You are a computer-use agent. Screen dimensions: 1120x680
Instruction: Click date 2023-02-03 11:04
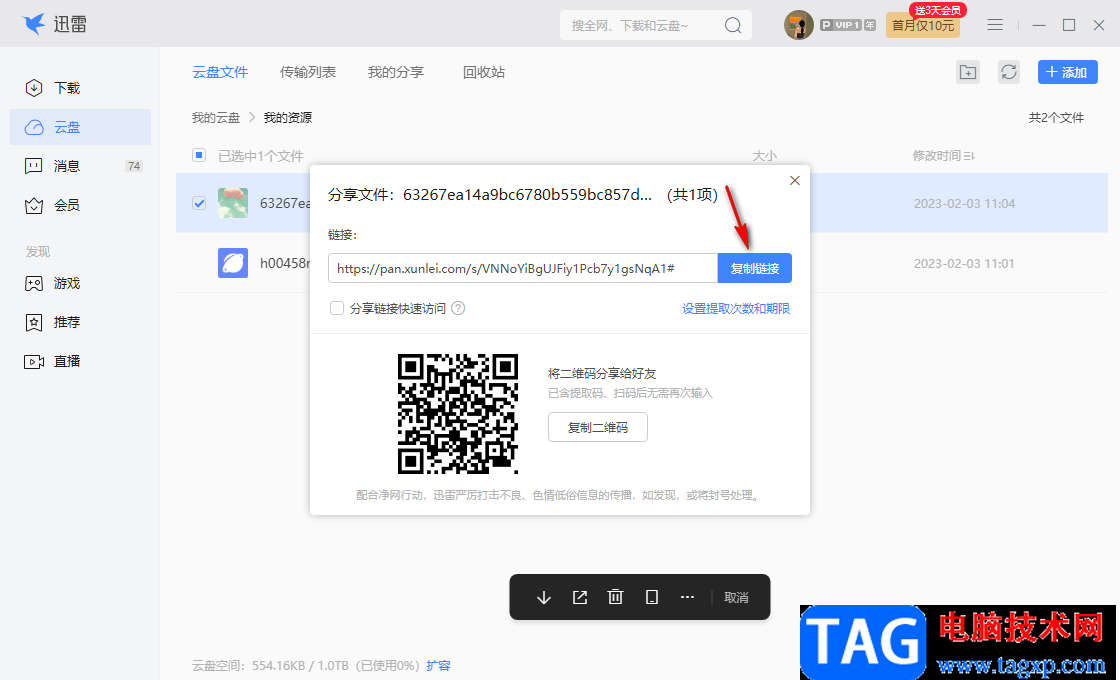coord(964,204)
